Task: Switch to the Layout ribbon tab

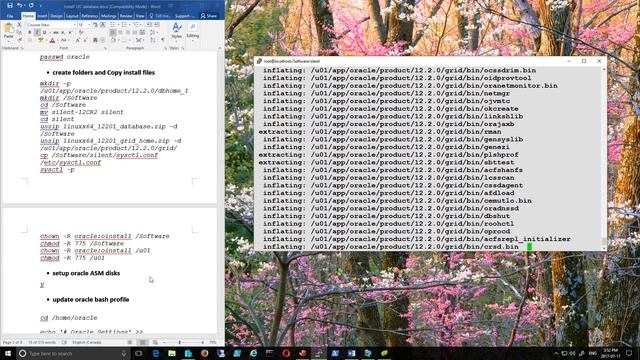Action: [x=72, y=16]
